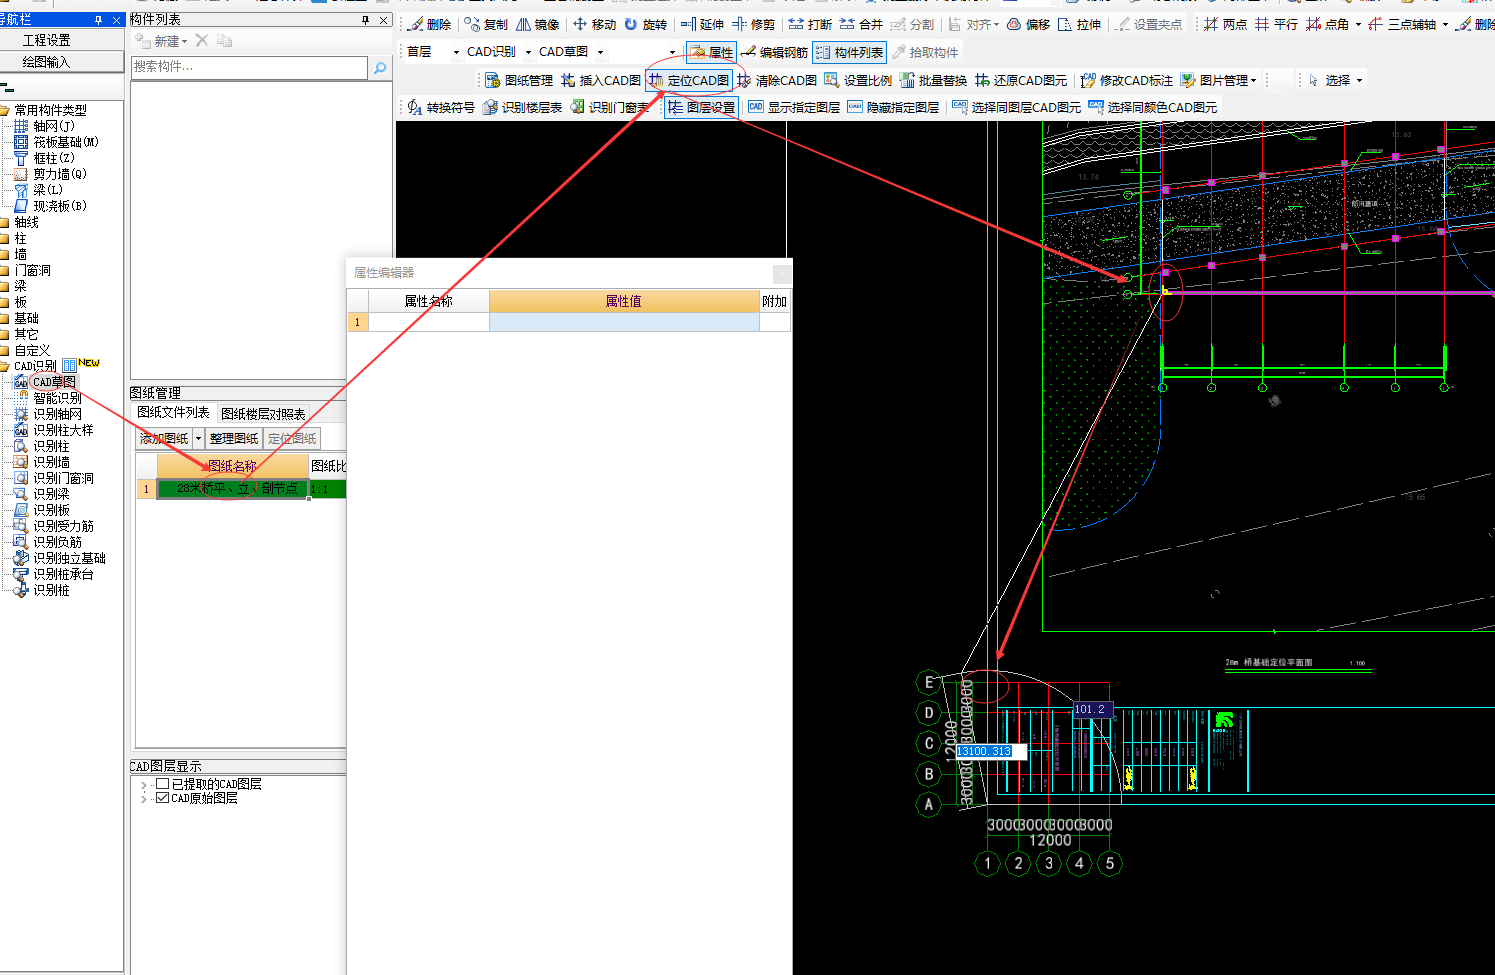Select the 拉伸 (stretch) tool
The height and width of the screenshot is (975, 1495).
[x=1080, y=24]
